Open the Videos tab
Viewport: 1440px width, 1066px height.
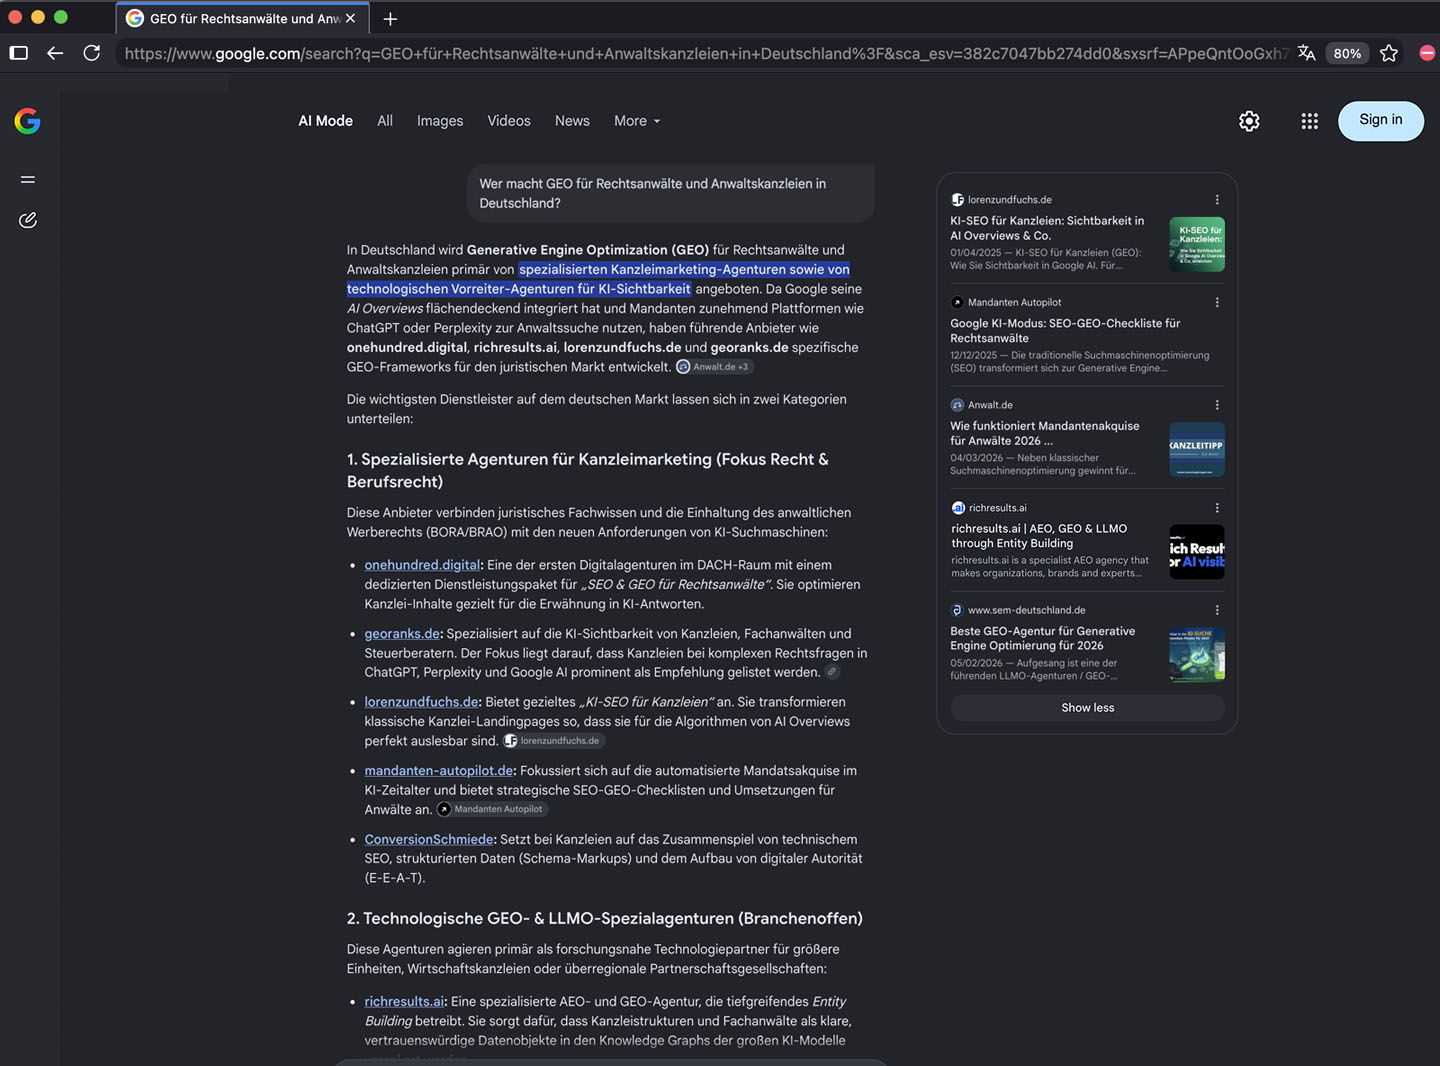[x=509, y=121]
